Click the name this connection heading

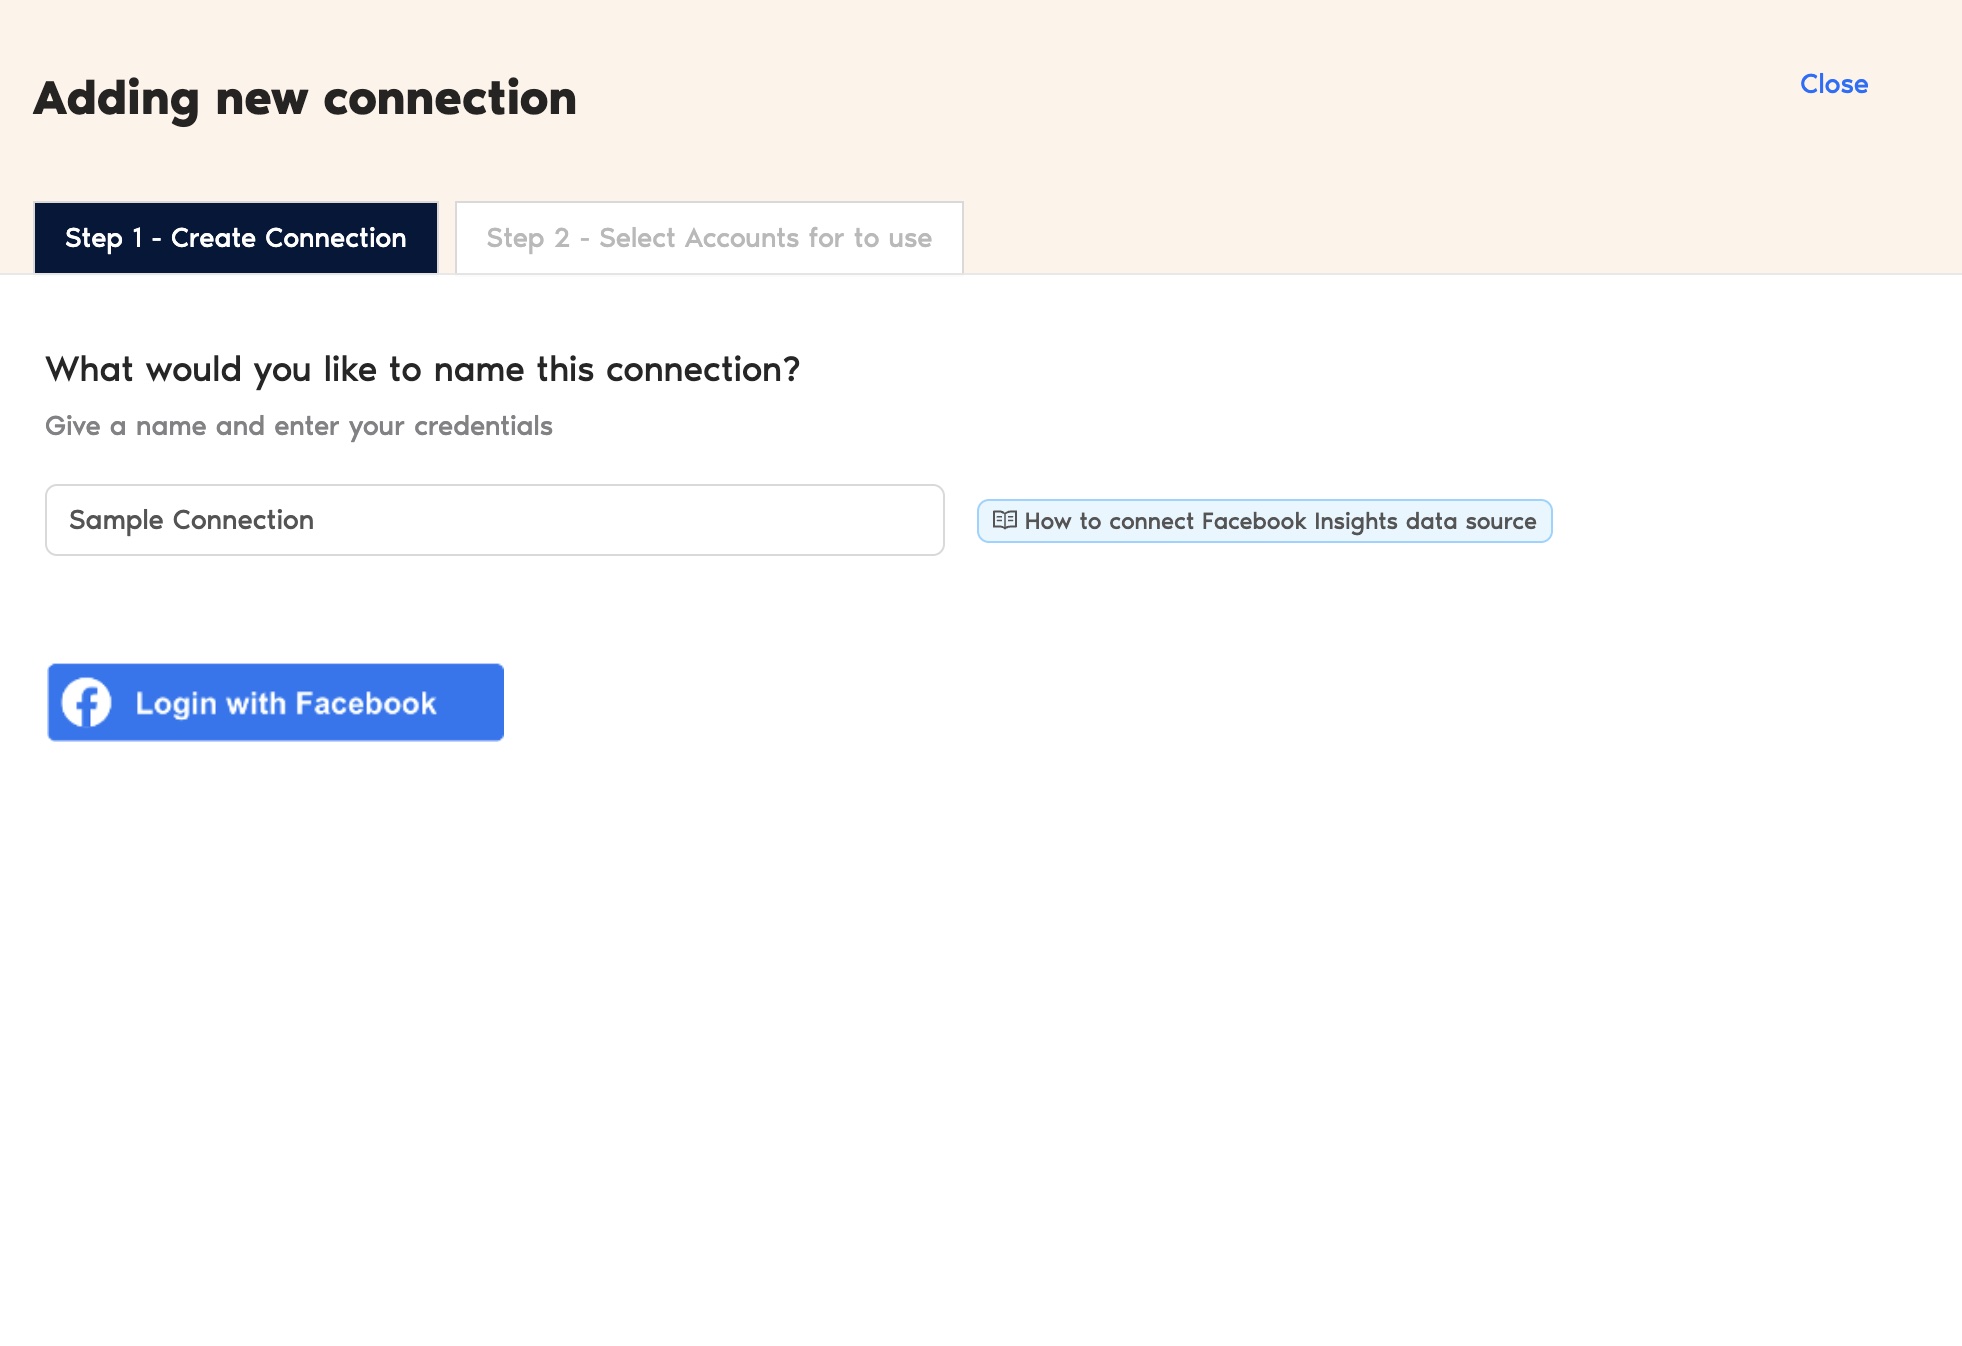pos(423,370)
